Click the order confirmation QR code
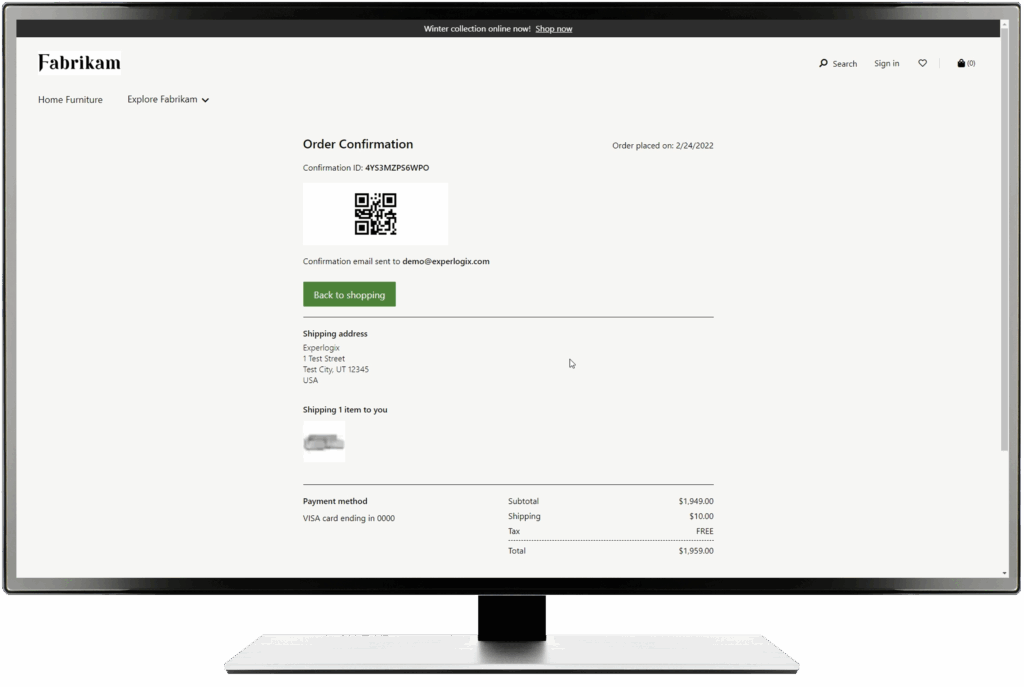The height and width of the screenshot is (687, 1024). [x=375, y=213]
